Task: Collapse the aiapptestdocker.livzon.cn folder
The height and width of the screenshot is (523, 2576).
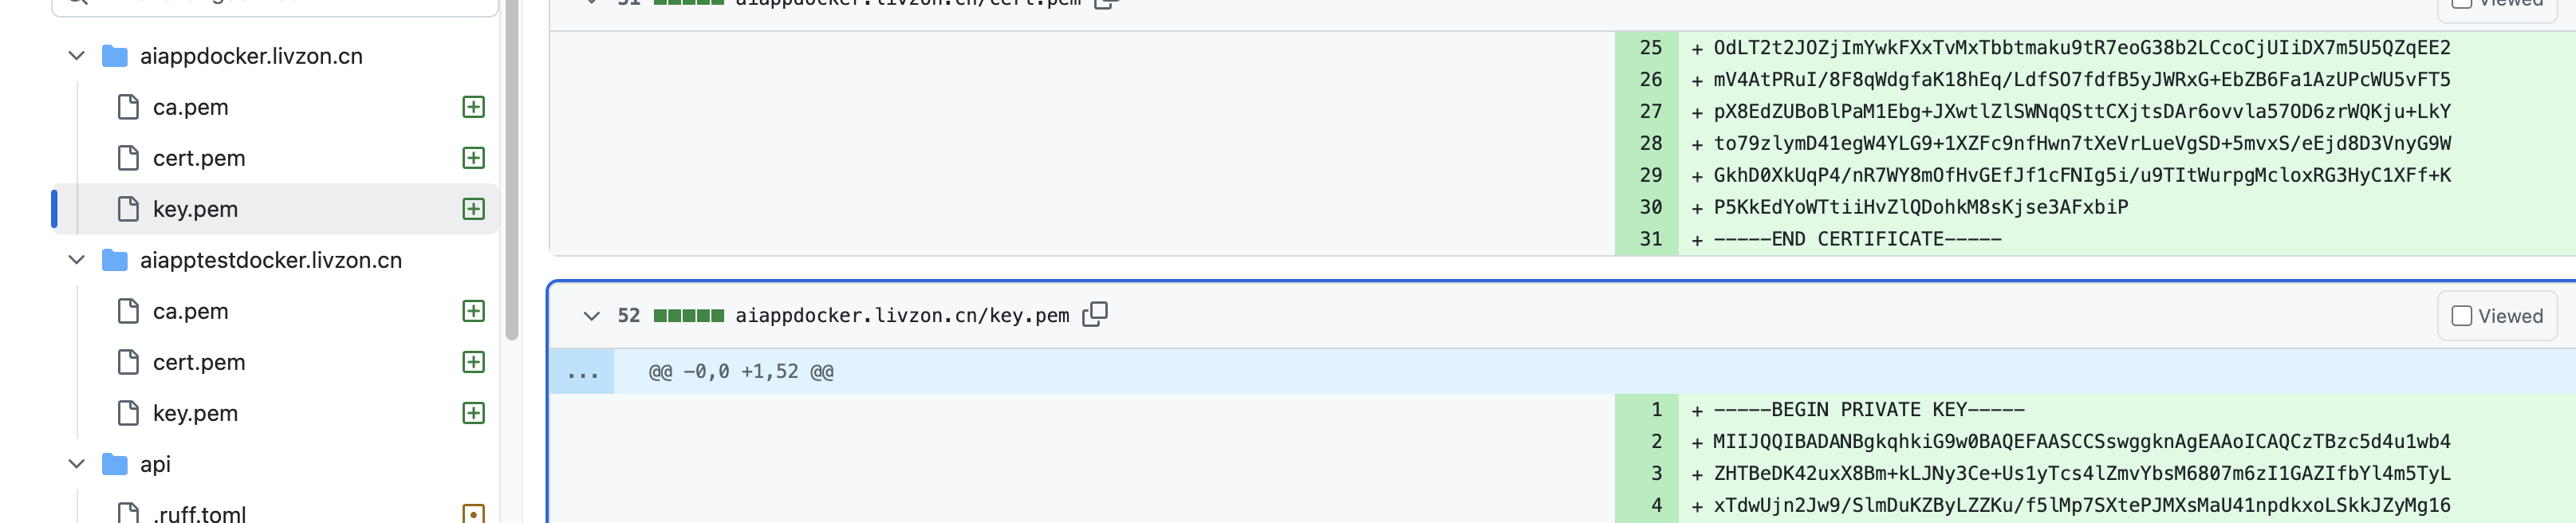Action: (76, 260)
